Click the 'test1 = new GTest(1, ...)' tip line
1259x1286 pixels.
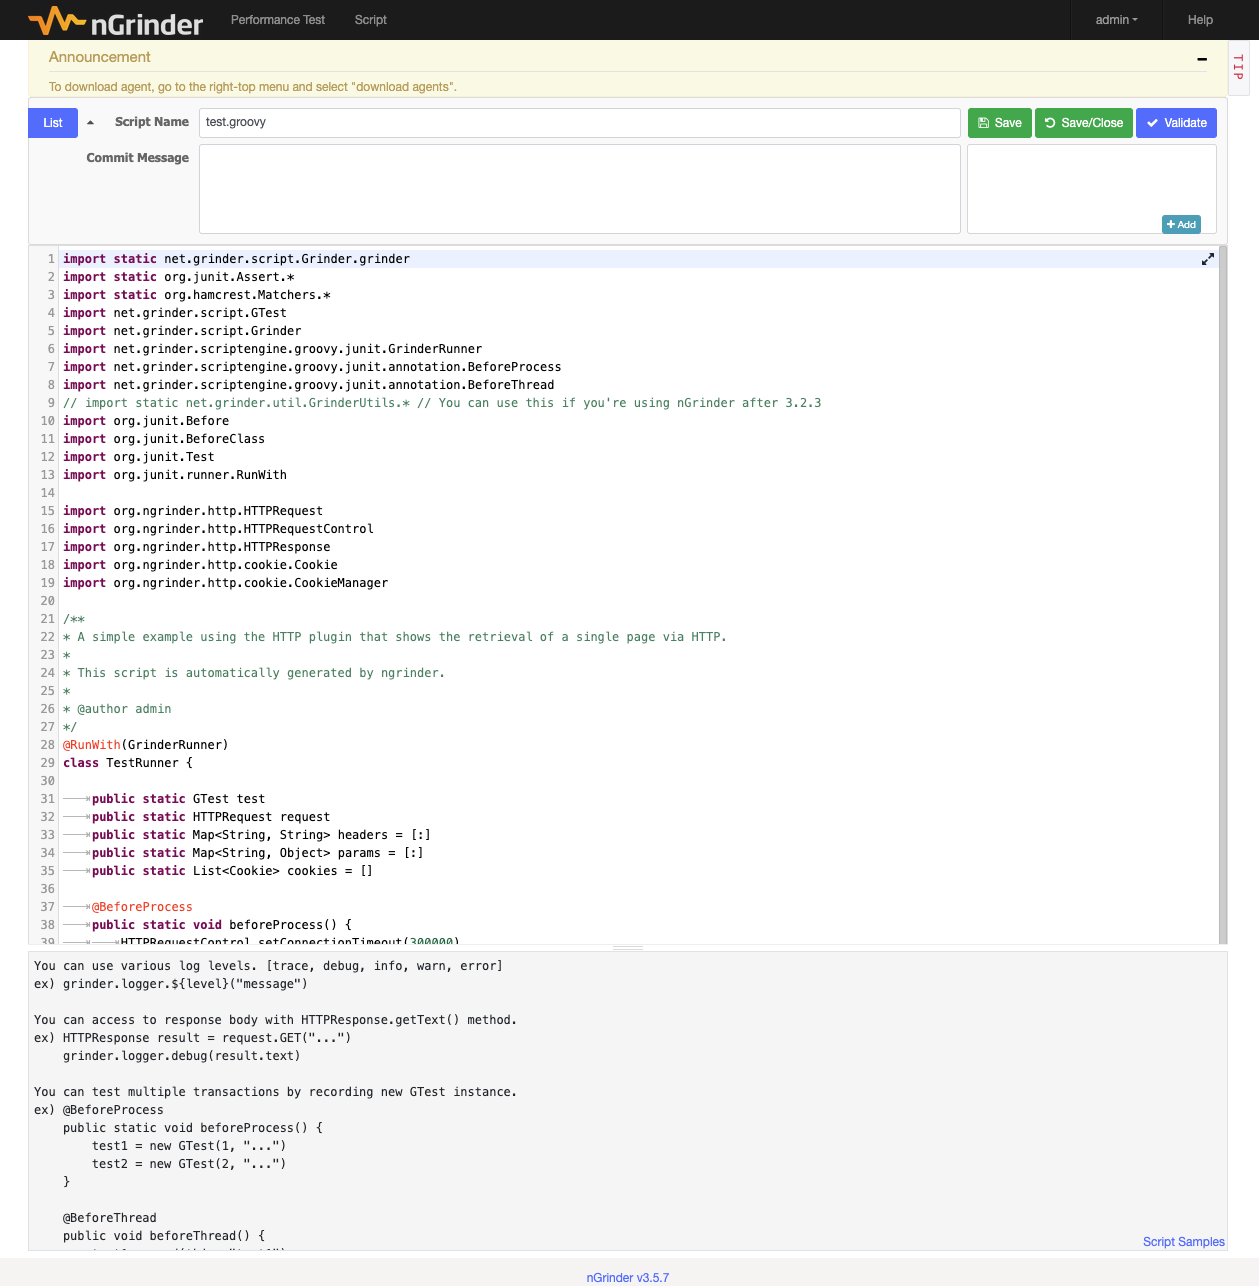189,1146
